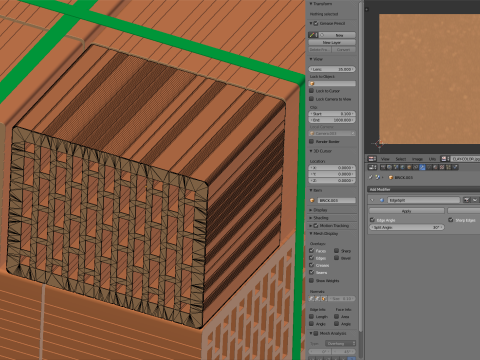Open the Constraints properties tab icon
This screenshot has height=360, width=480.
pyautogui.click(x=416, y=167)
